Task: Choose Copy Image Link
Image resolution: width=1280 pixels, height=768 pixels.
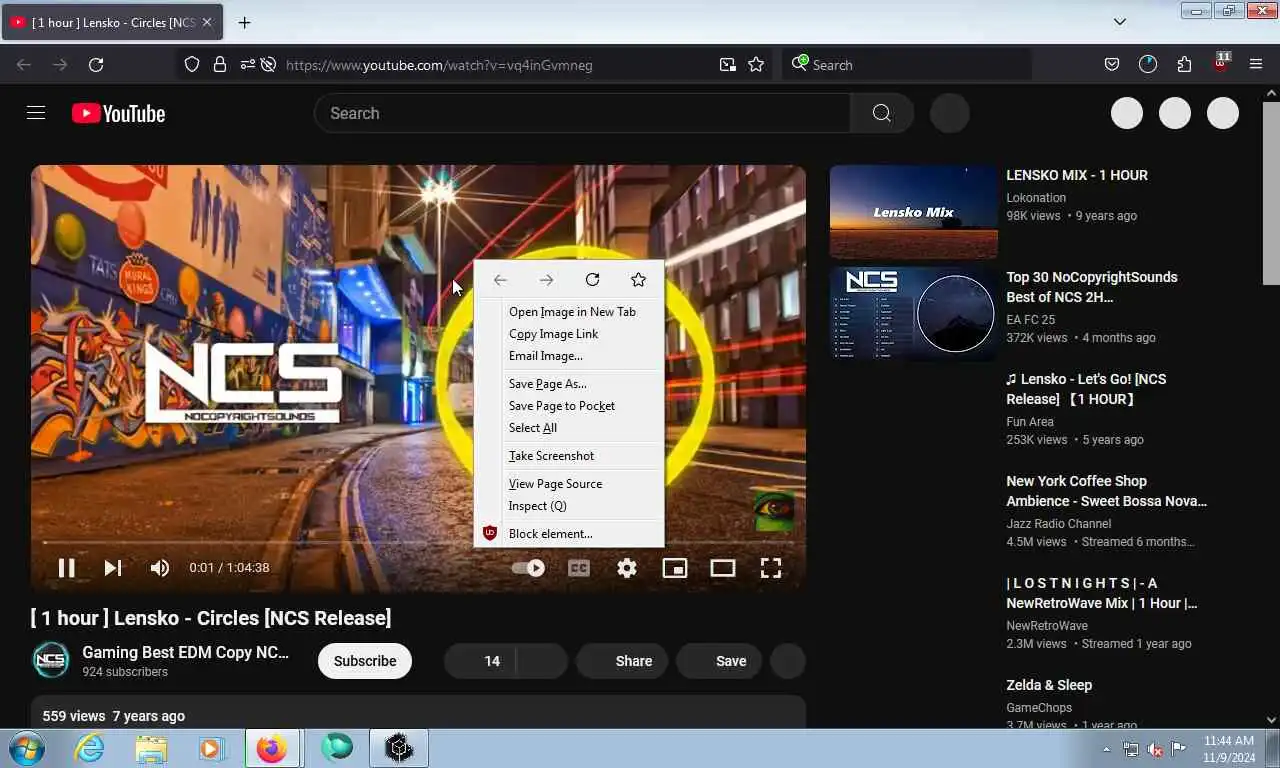Action: pyautogui.click(x=568, y=334)
